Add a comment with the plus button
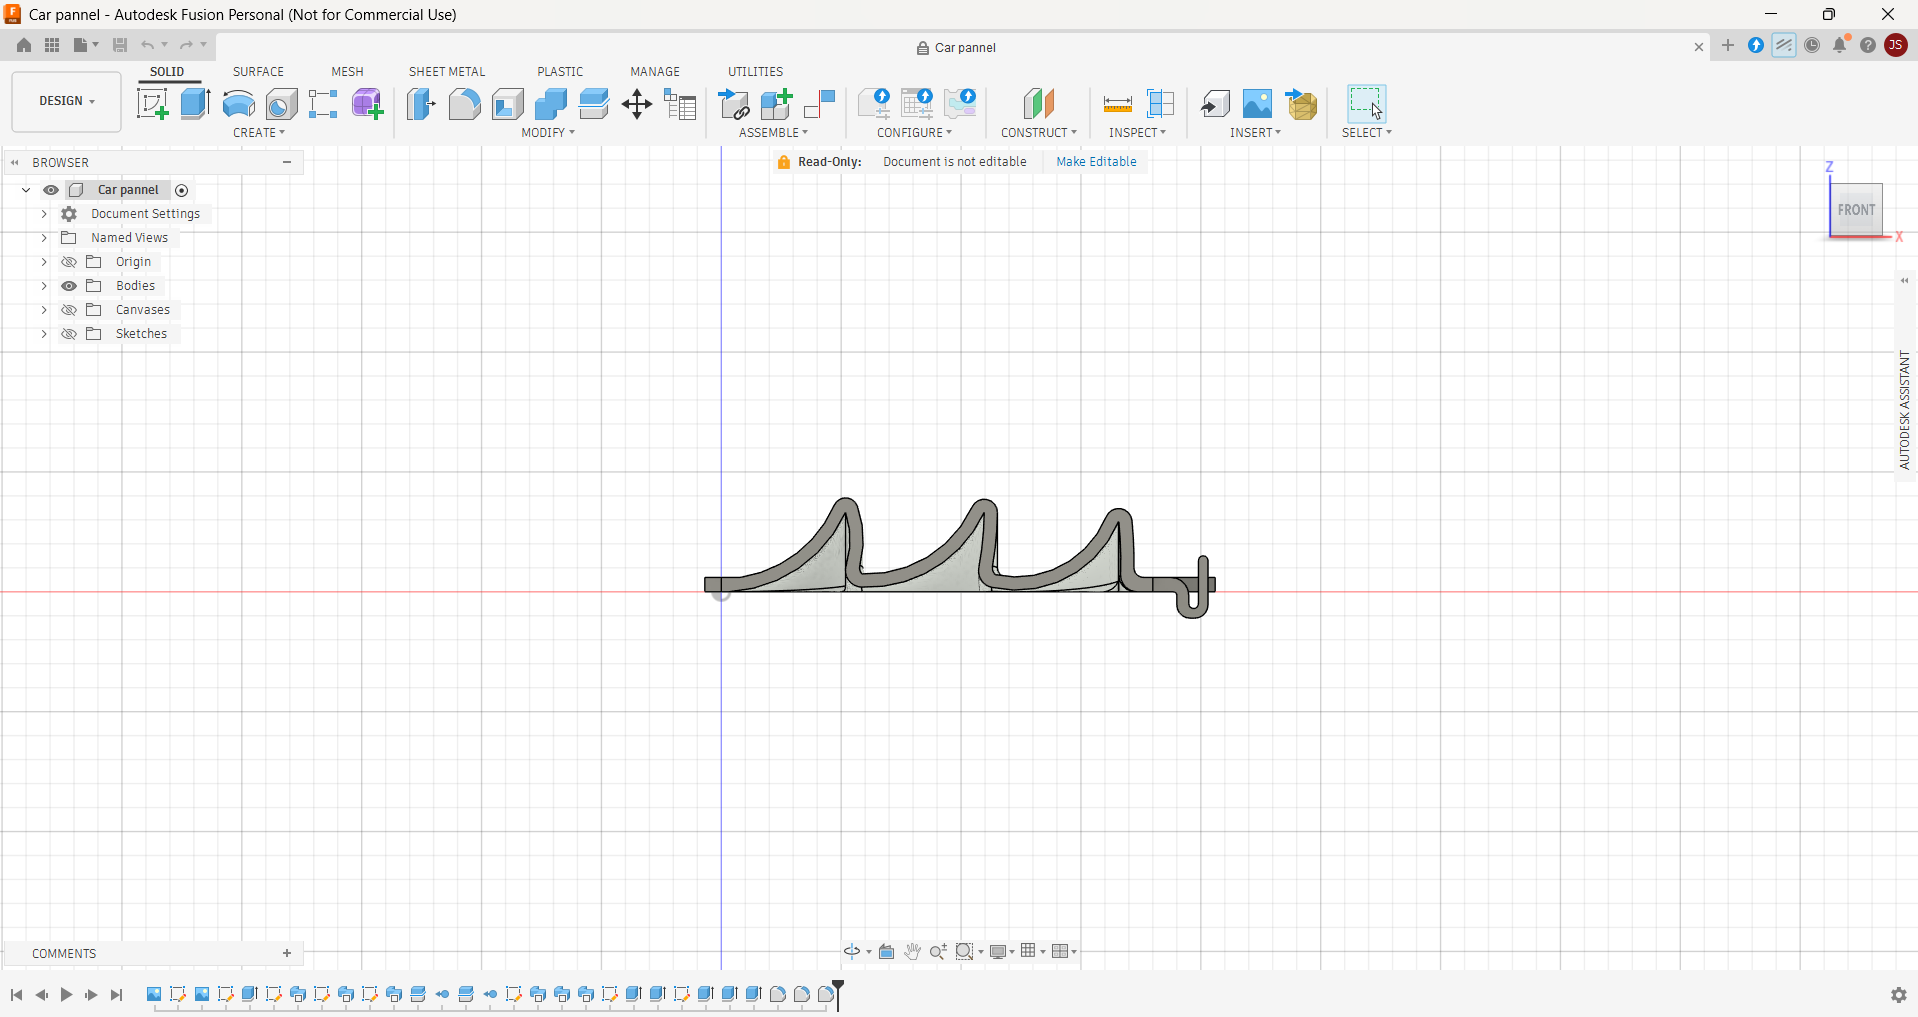The width and height of the screenshot is (1918, 1017). click(287, 953)
